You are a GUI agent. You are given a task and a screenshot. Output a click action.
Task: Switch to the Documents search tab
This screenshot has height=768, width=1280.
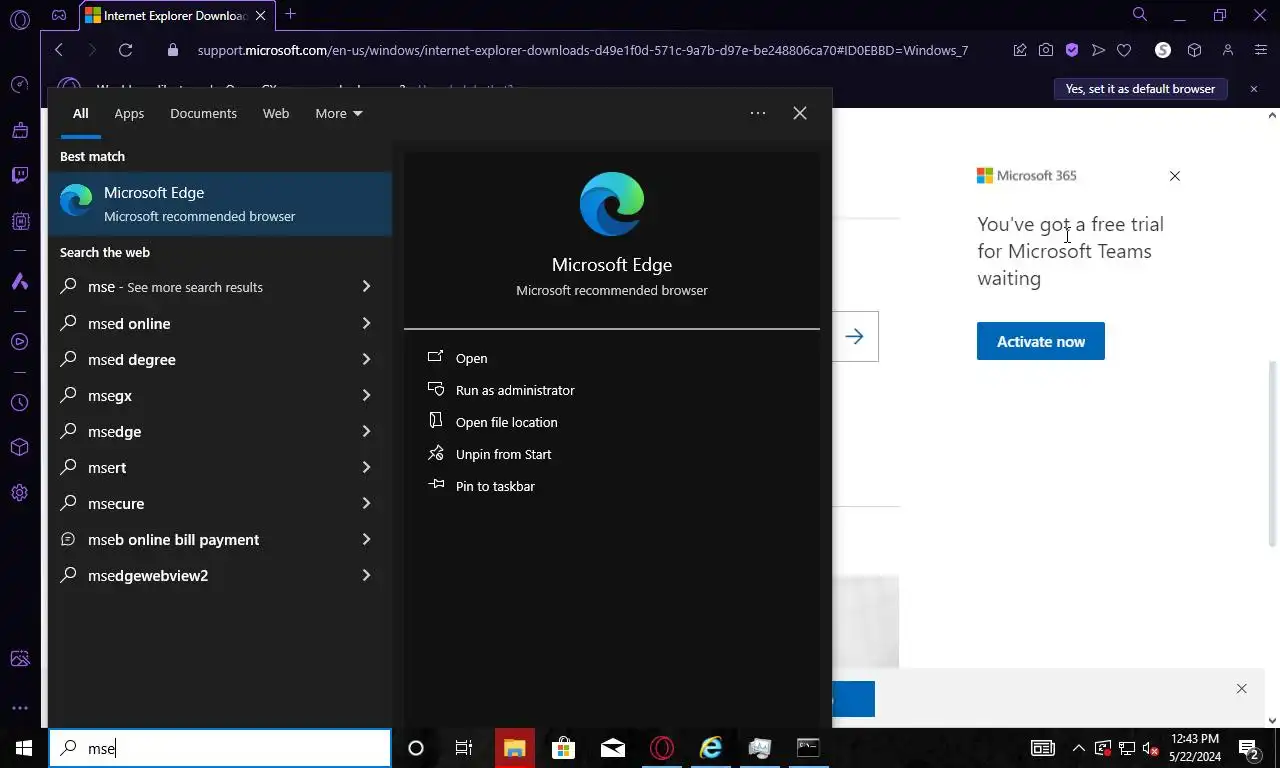pyautogui.click(x=203, y=113)
